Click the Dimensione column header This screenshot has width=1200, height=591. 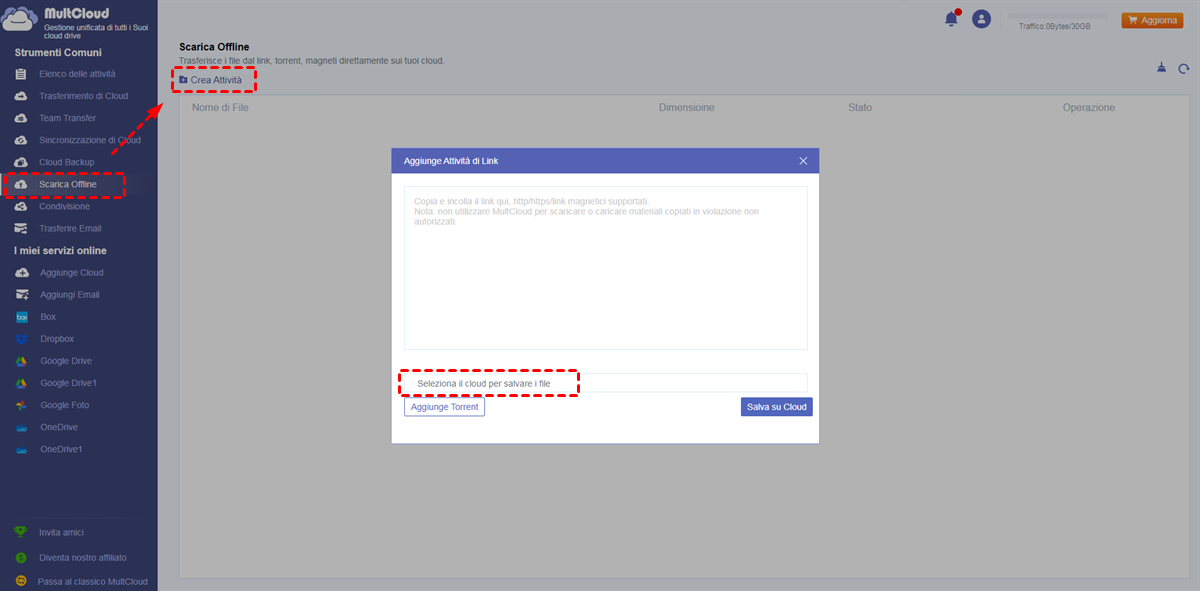click(x=687, y=107)
